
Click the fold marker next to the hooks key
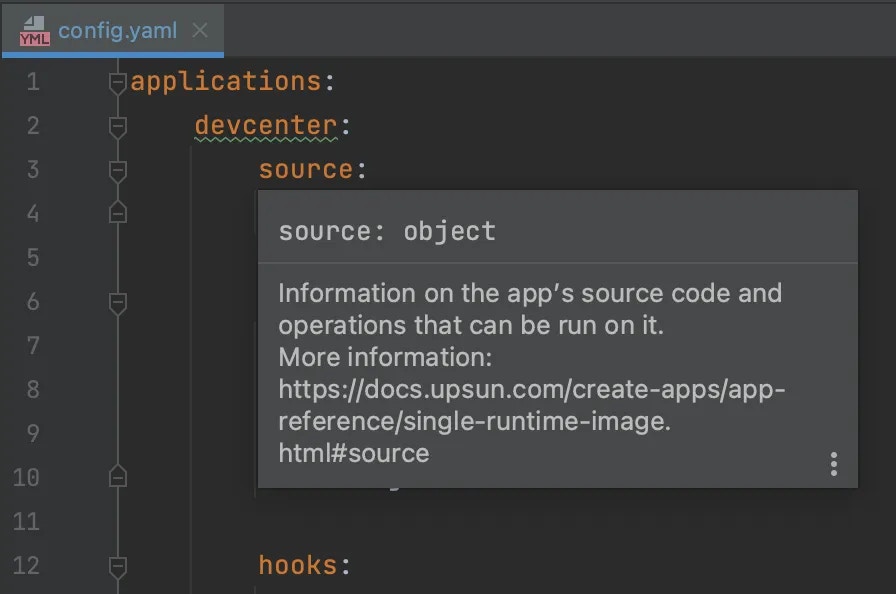[117, 565]
